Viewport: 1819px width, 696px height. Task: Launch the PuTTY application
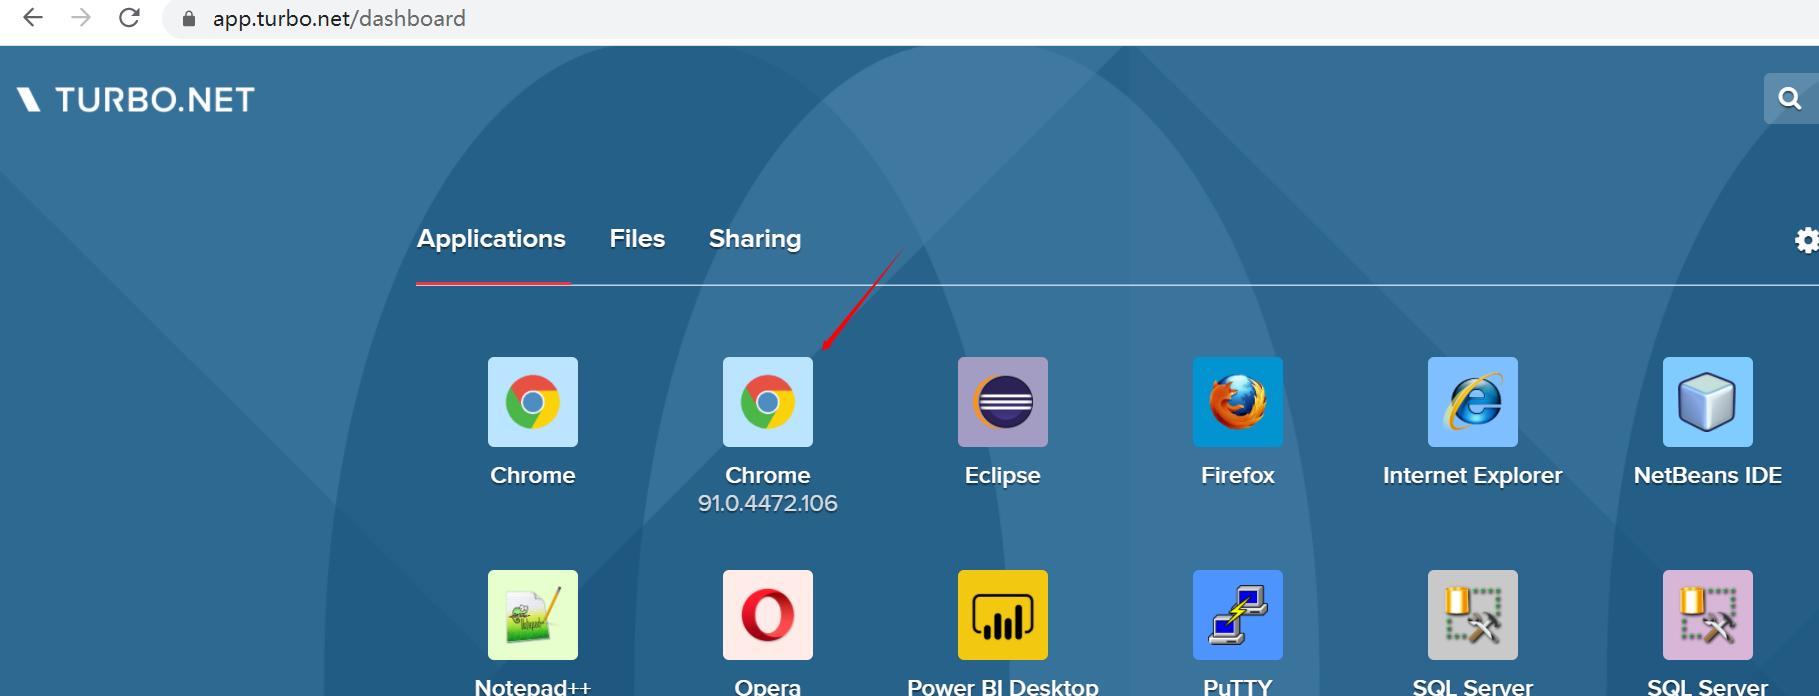pos(1238,615)
